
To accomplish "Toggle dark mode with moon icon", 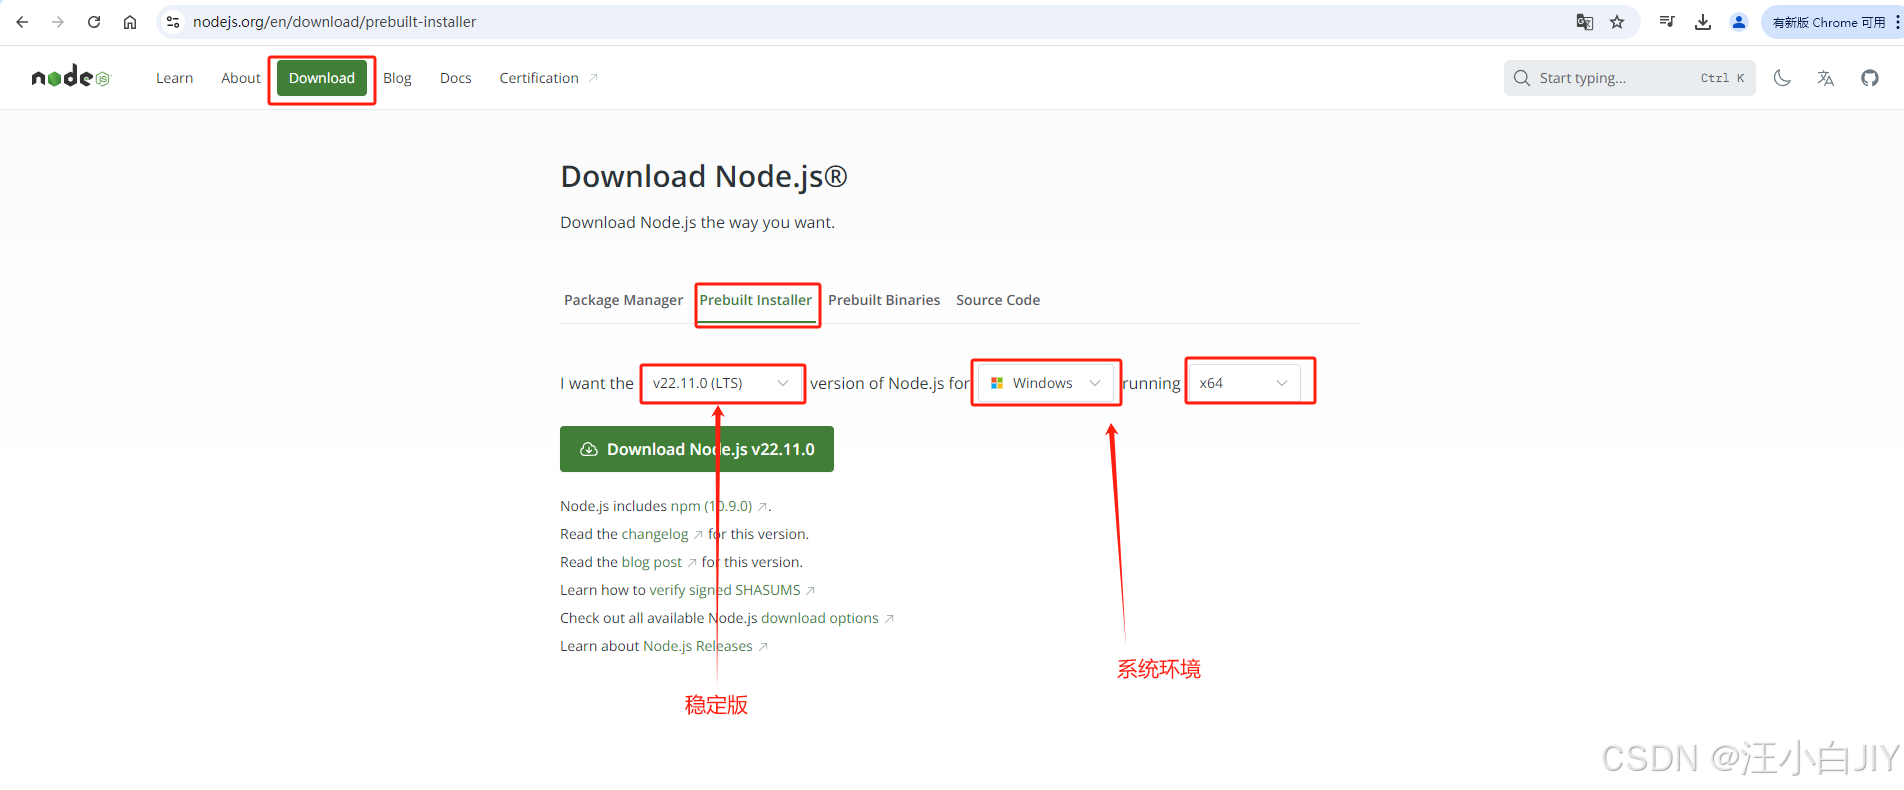I will (x=1782, y=78).
